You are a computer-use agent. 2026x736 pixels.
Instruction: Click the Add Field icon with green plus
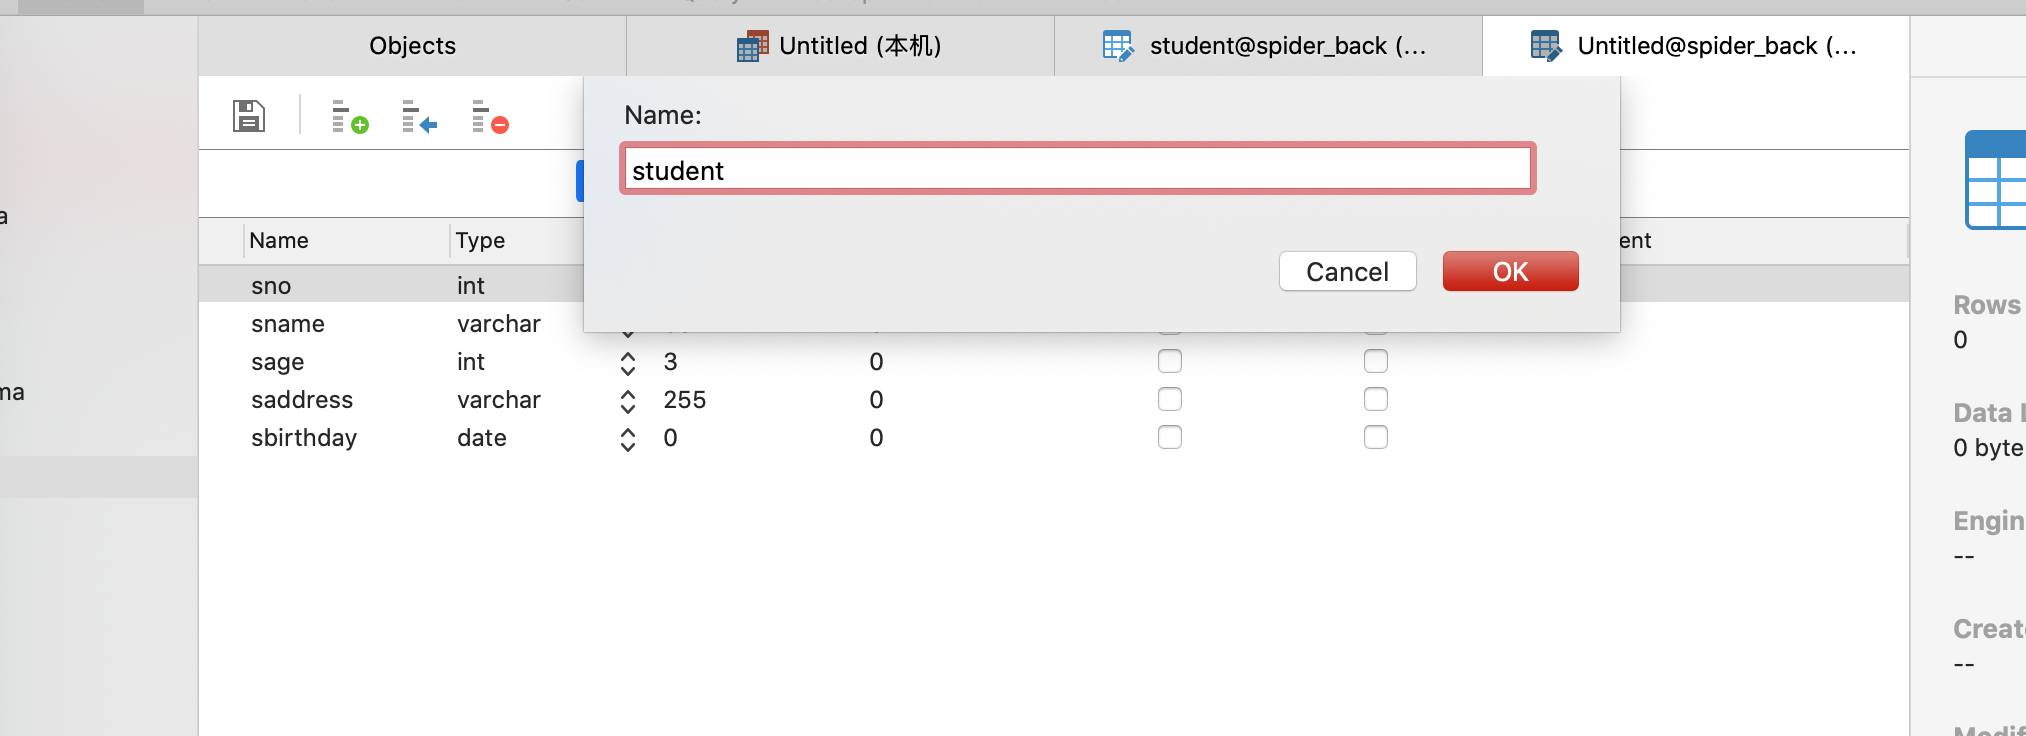[x=349, y=117]
